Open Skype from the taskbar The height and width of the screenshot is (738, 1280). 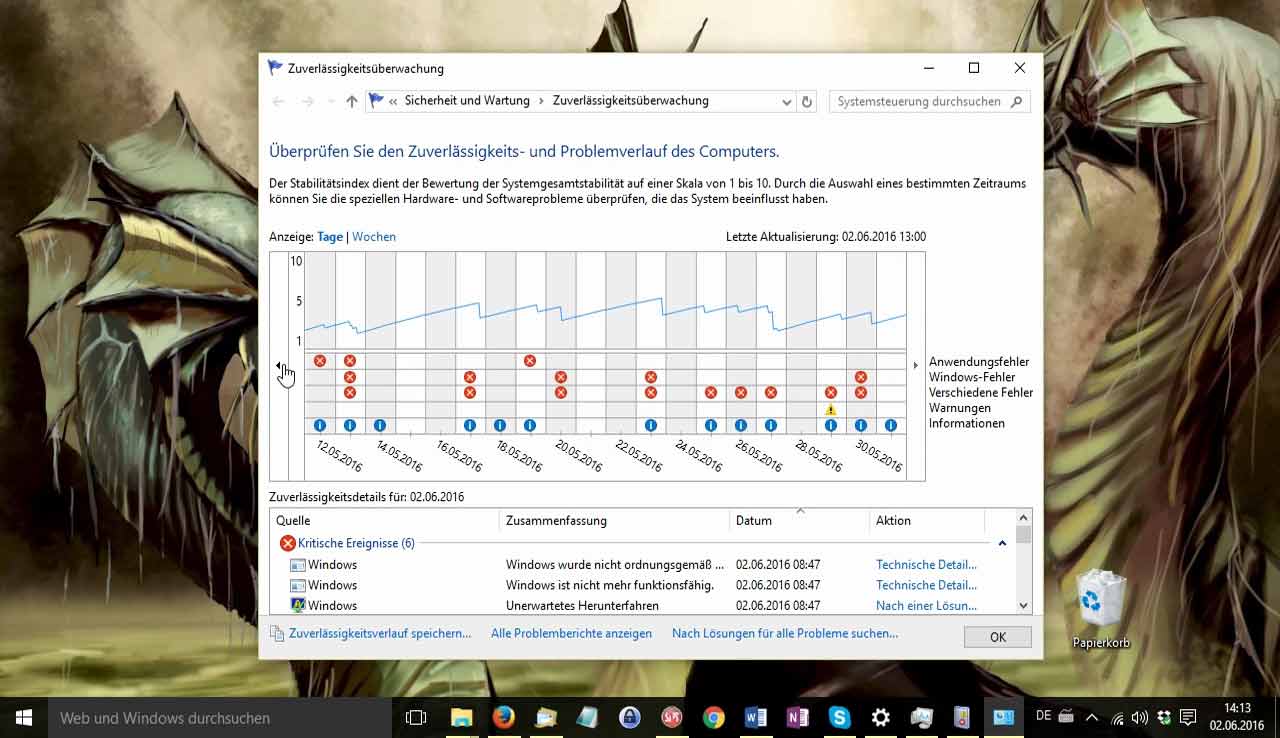point(839,717)
